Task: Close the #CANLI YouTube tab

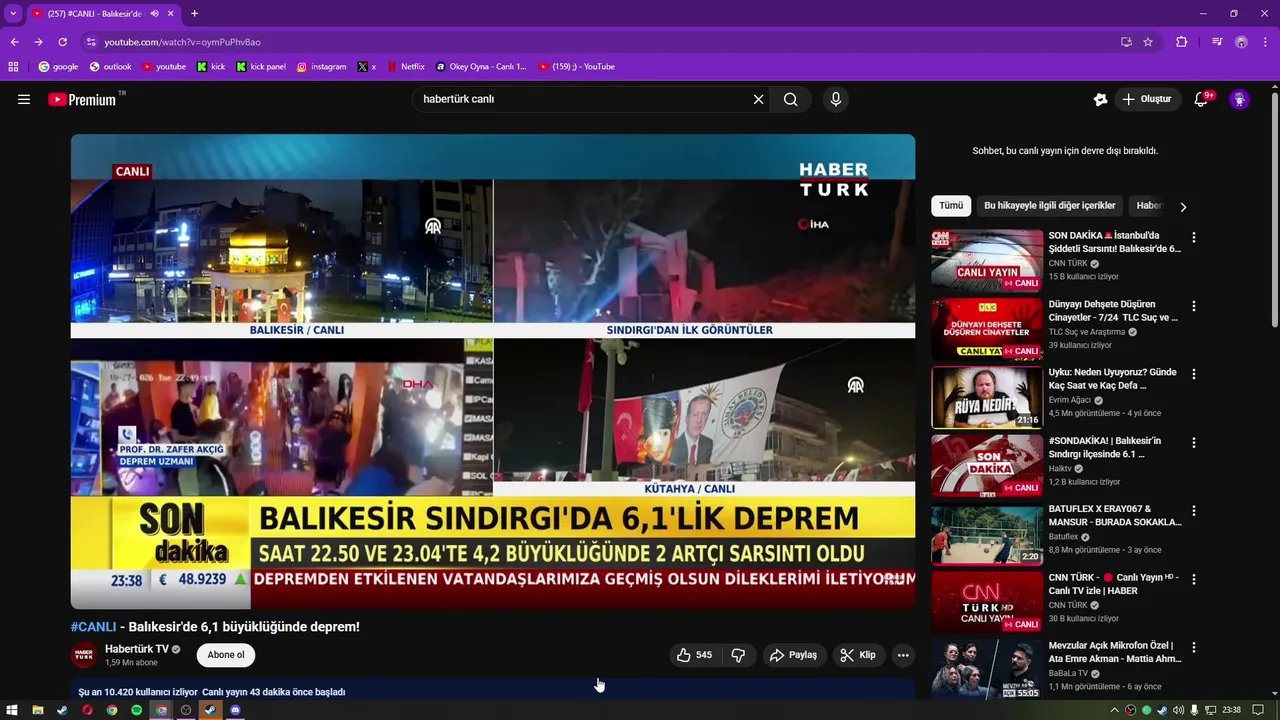Action: 171,14
